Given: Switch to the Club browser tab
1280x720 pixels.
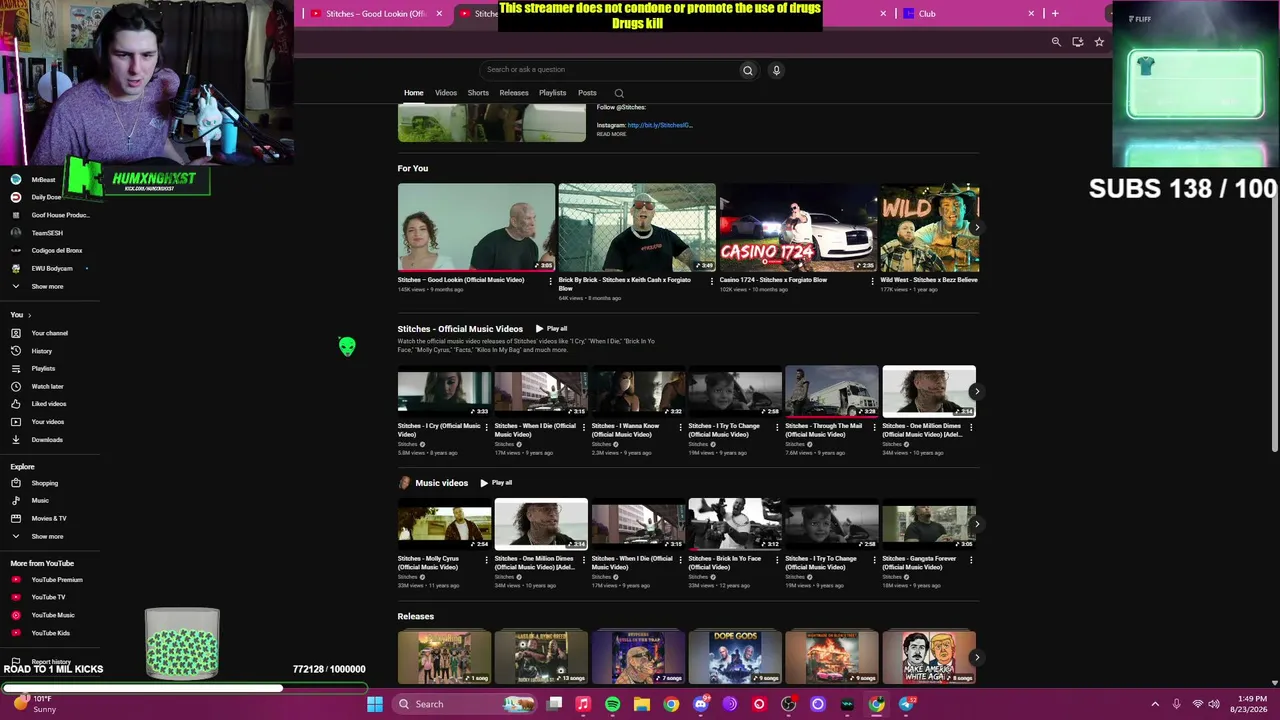Looking at the screenshot, I should [x=967, y=13].
